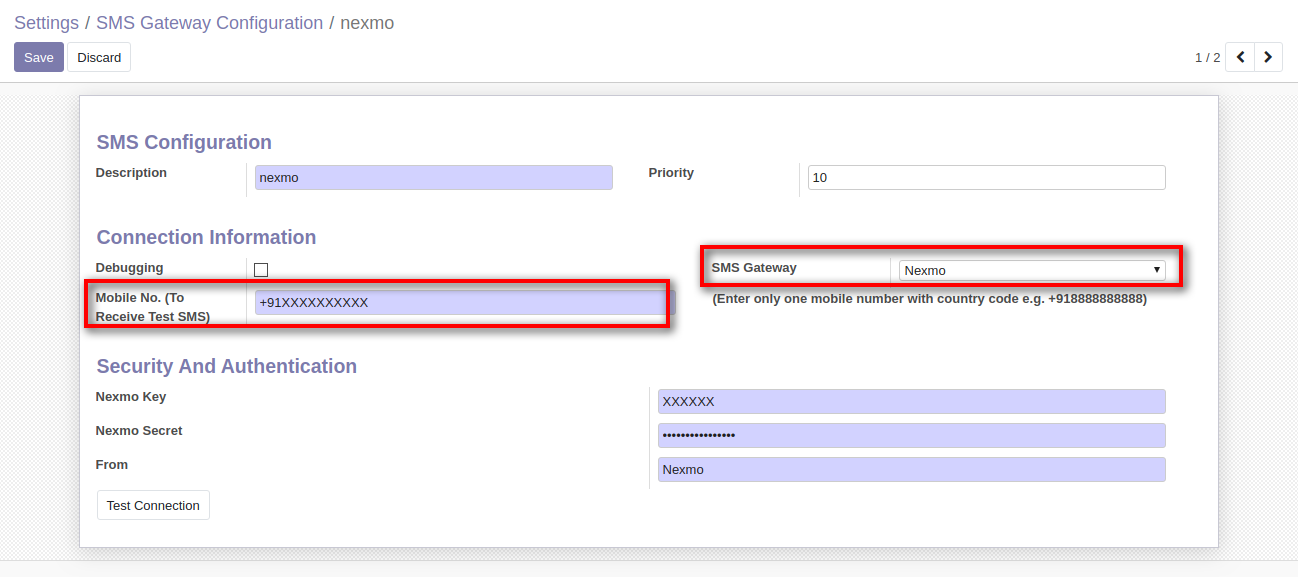Screen dimensions: 1298x577
Task: Click the Settings breadcrumb link
Action: (46, 22)
